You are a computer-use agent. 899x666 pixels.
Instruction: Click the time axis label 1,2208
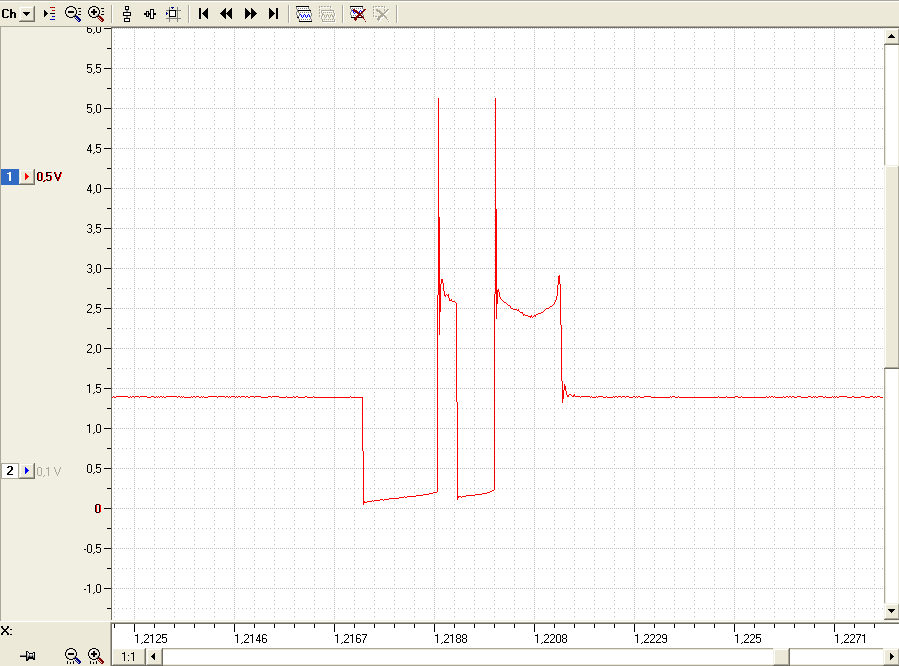[550, 638]
